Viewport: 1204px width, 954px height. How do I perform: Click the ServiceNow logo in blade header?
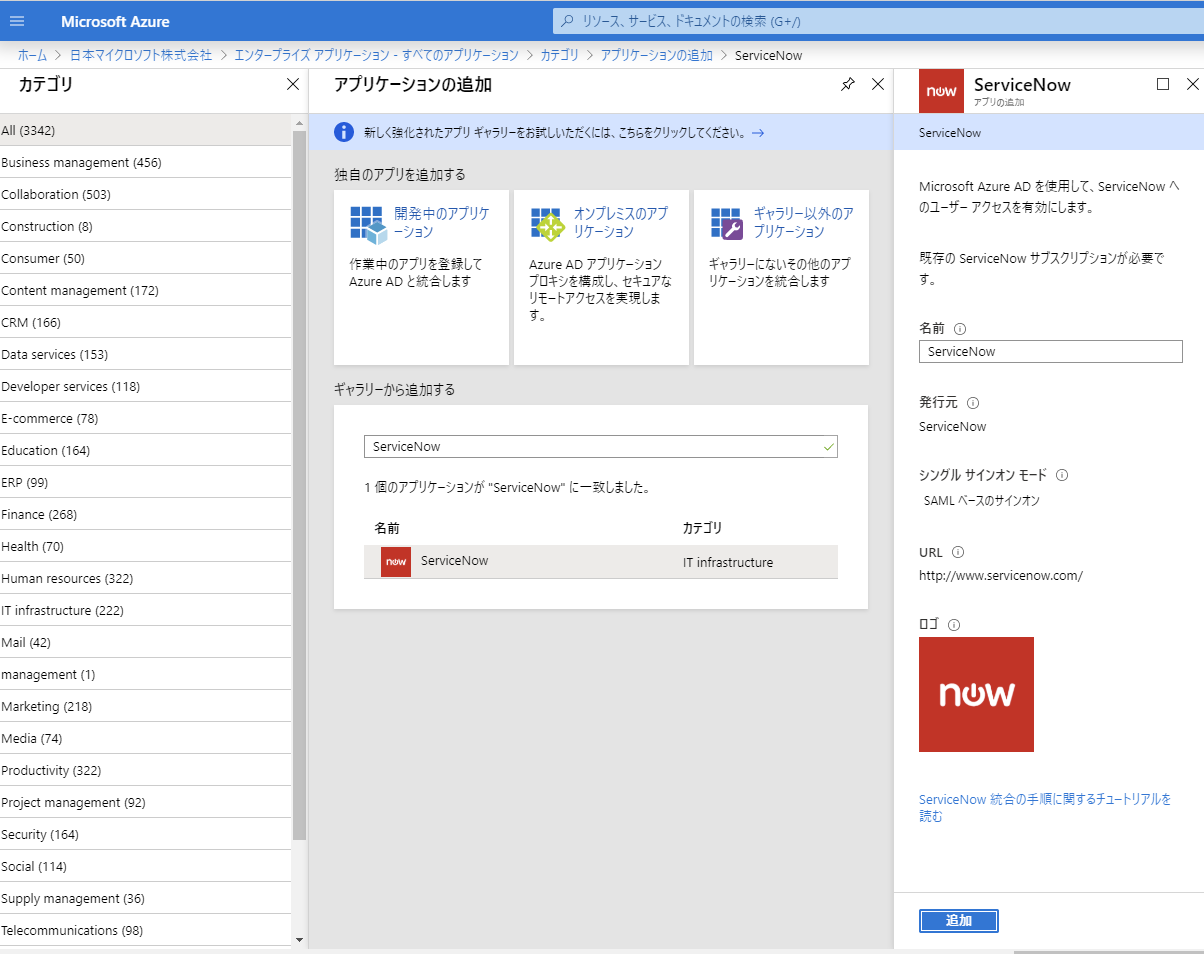(941, 91)
